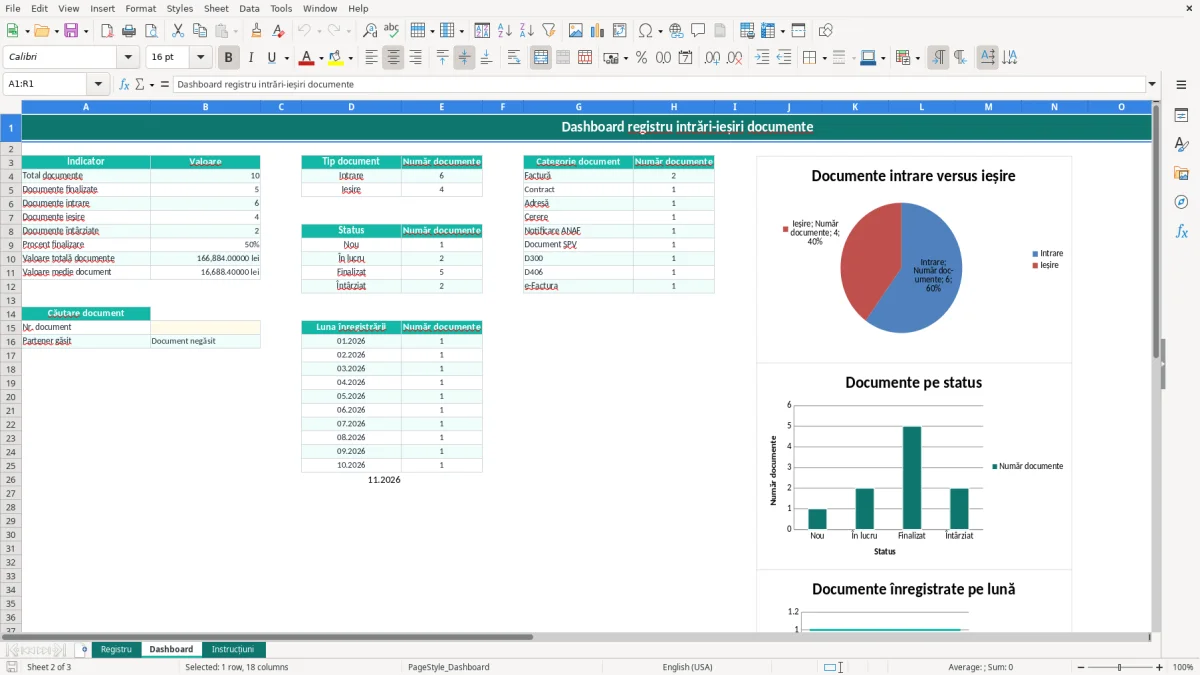
Task: Expand the formula bar arrow
Action: 1152,85
